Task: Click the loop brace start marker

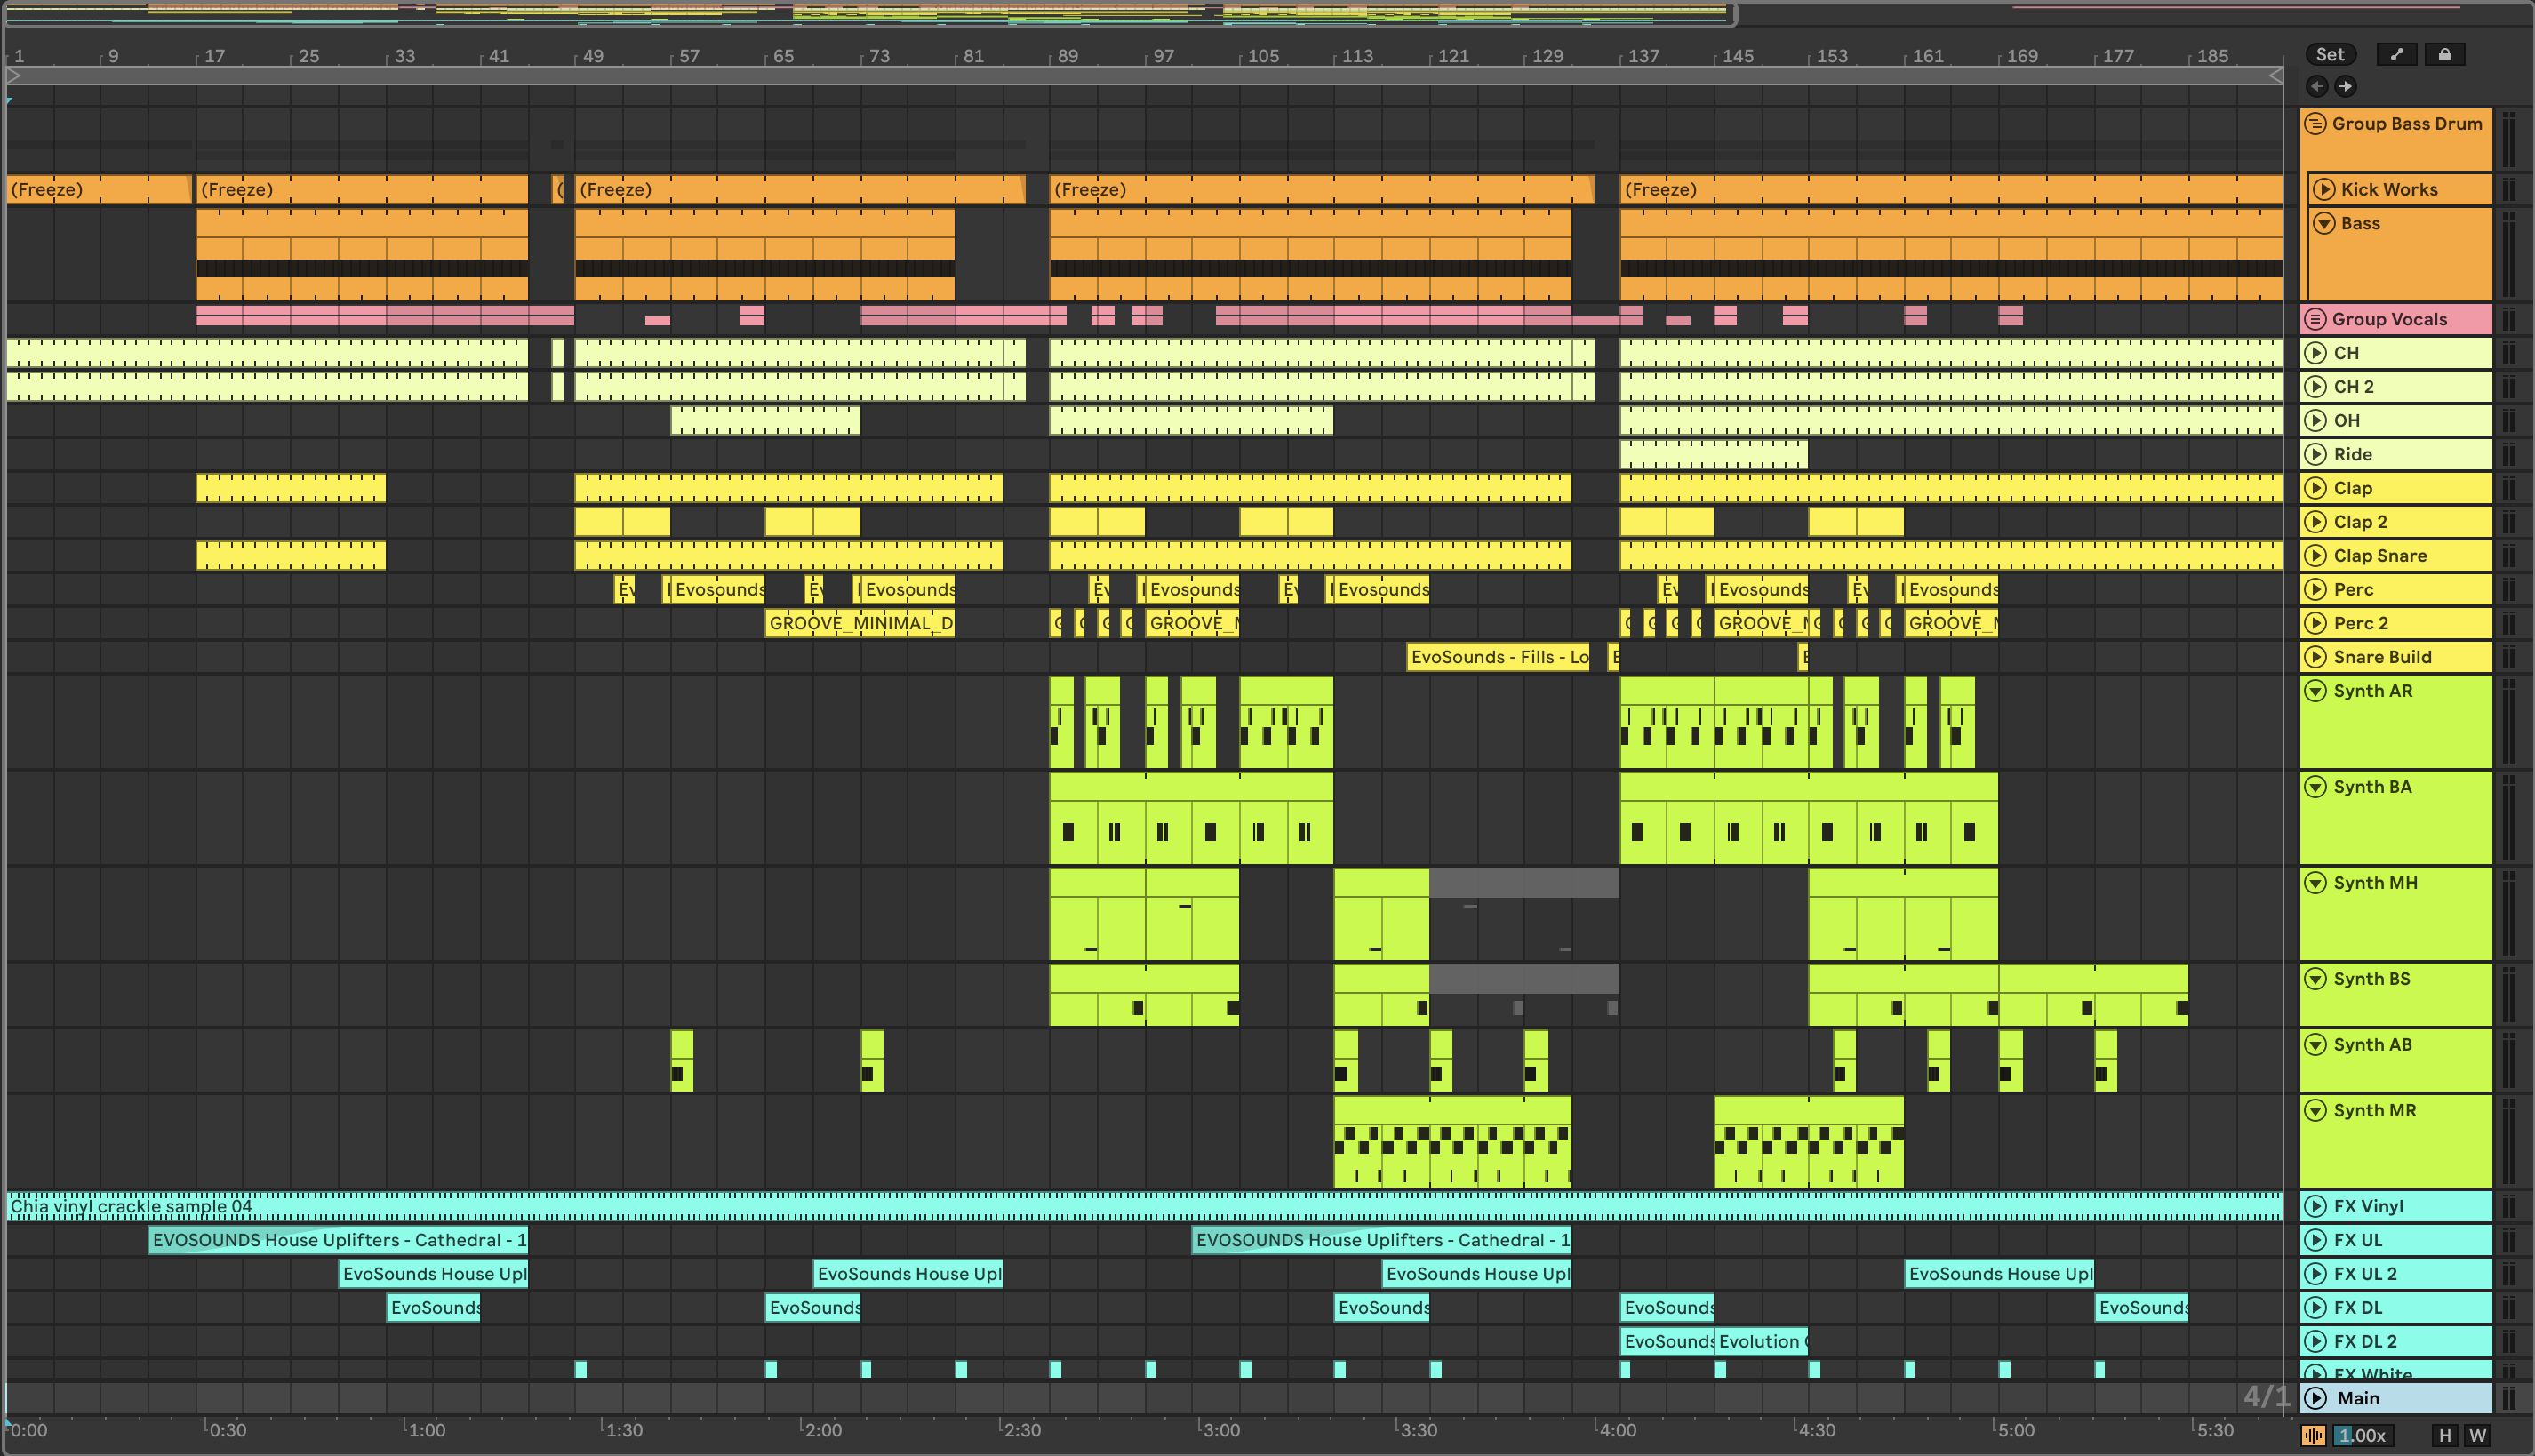Action: 14,76
